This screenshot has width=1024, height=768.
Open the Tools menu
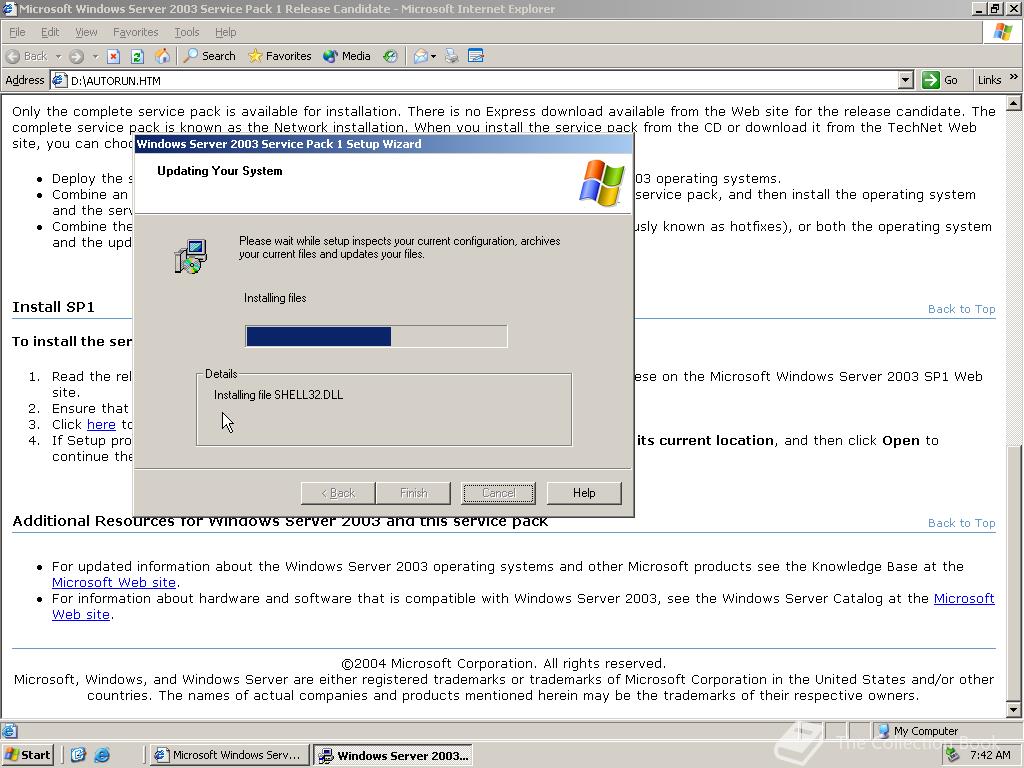(x=186, y=32)
